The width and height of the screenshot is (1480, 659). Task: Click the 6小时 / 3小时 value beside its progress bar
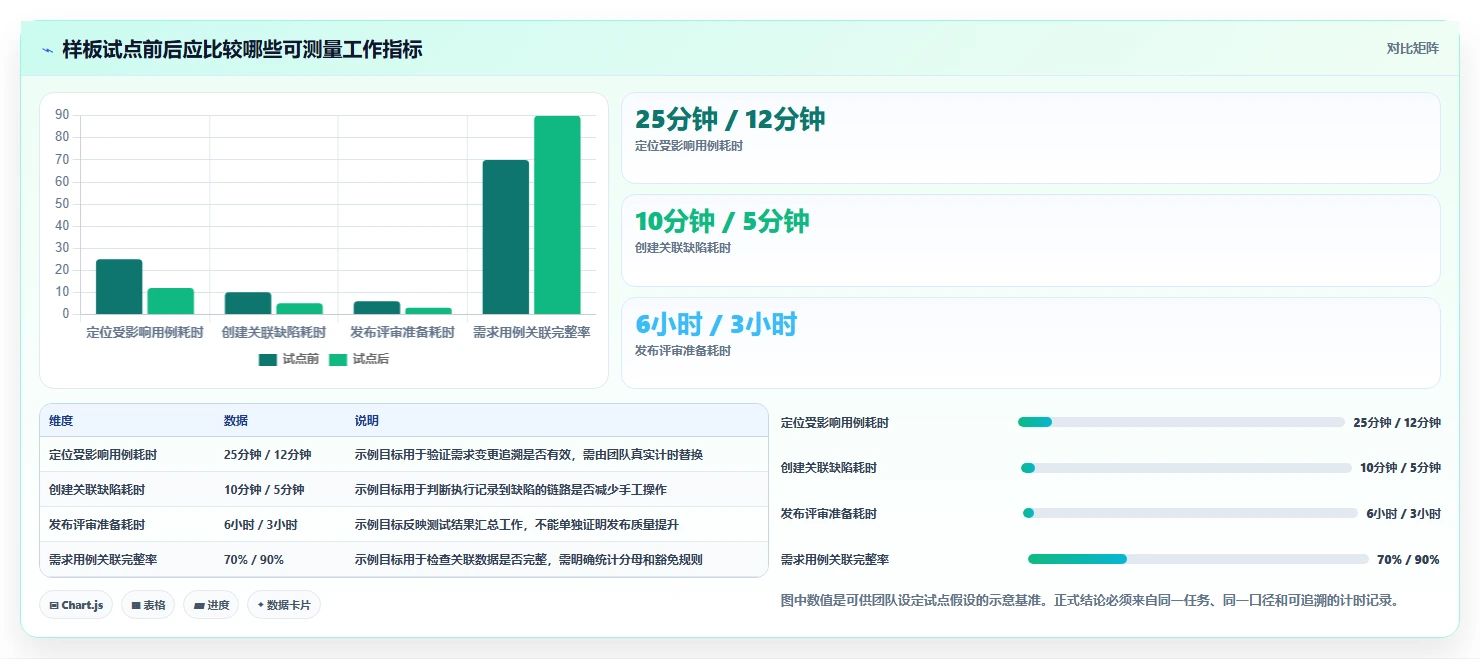(1403, 513)
